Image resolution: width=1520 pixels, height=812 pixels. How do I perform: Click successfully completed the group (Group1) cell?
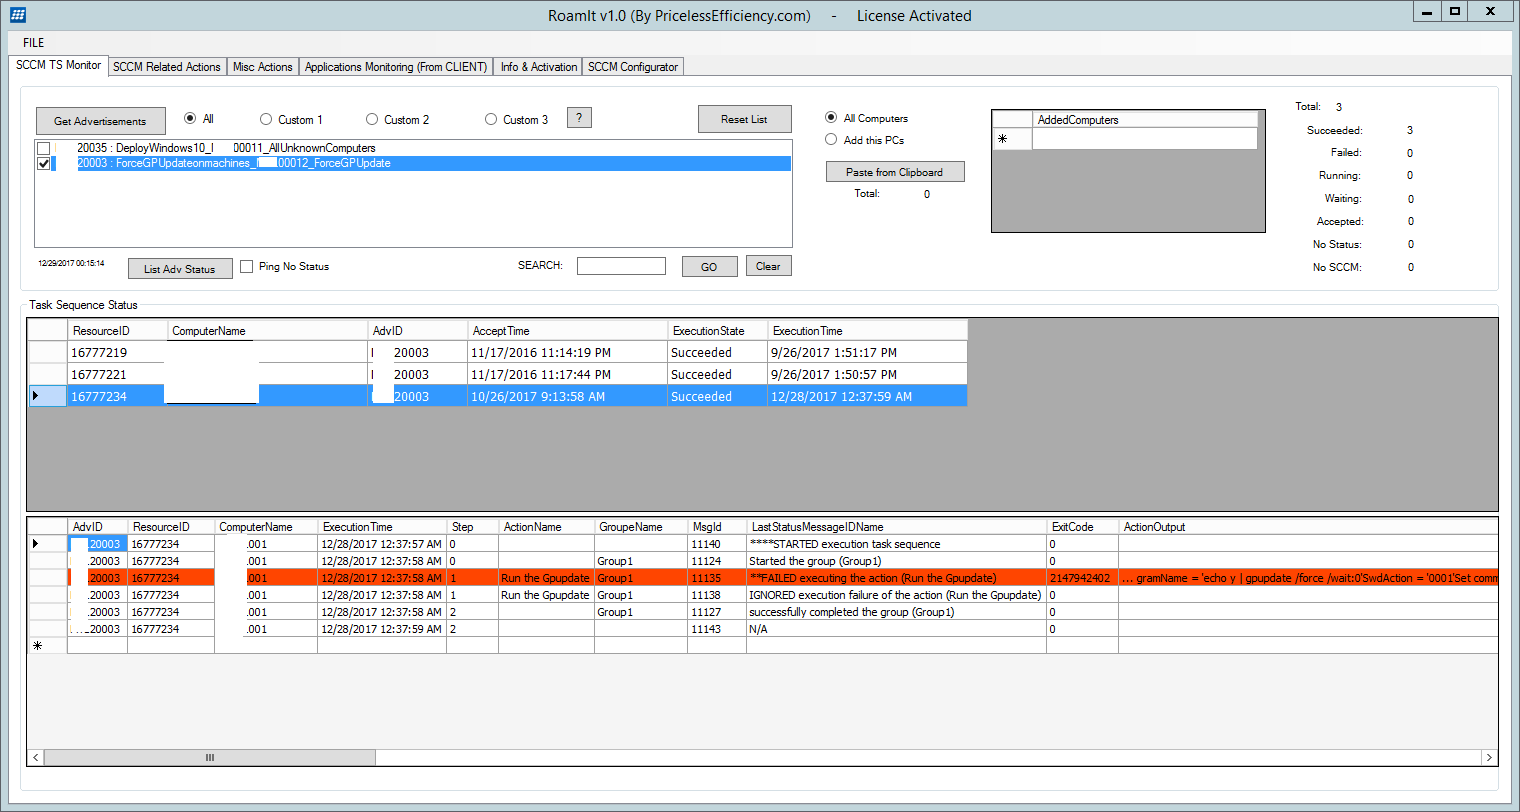pyautogui.click(x=896, y=612)
